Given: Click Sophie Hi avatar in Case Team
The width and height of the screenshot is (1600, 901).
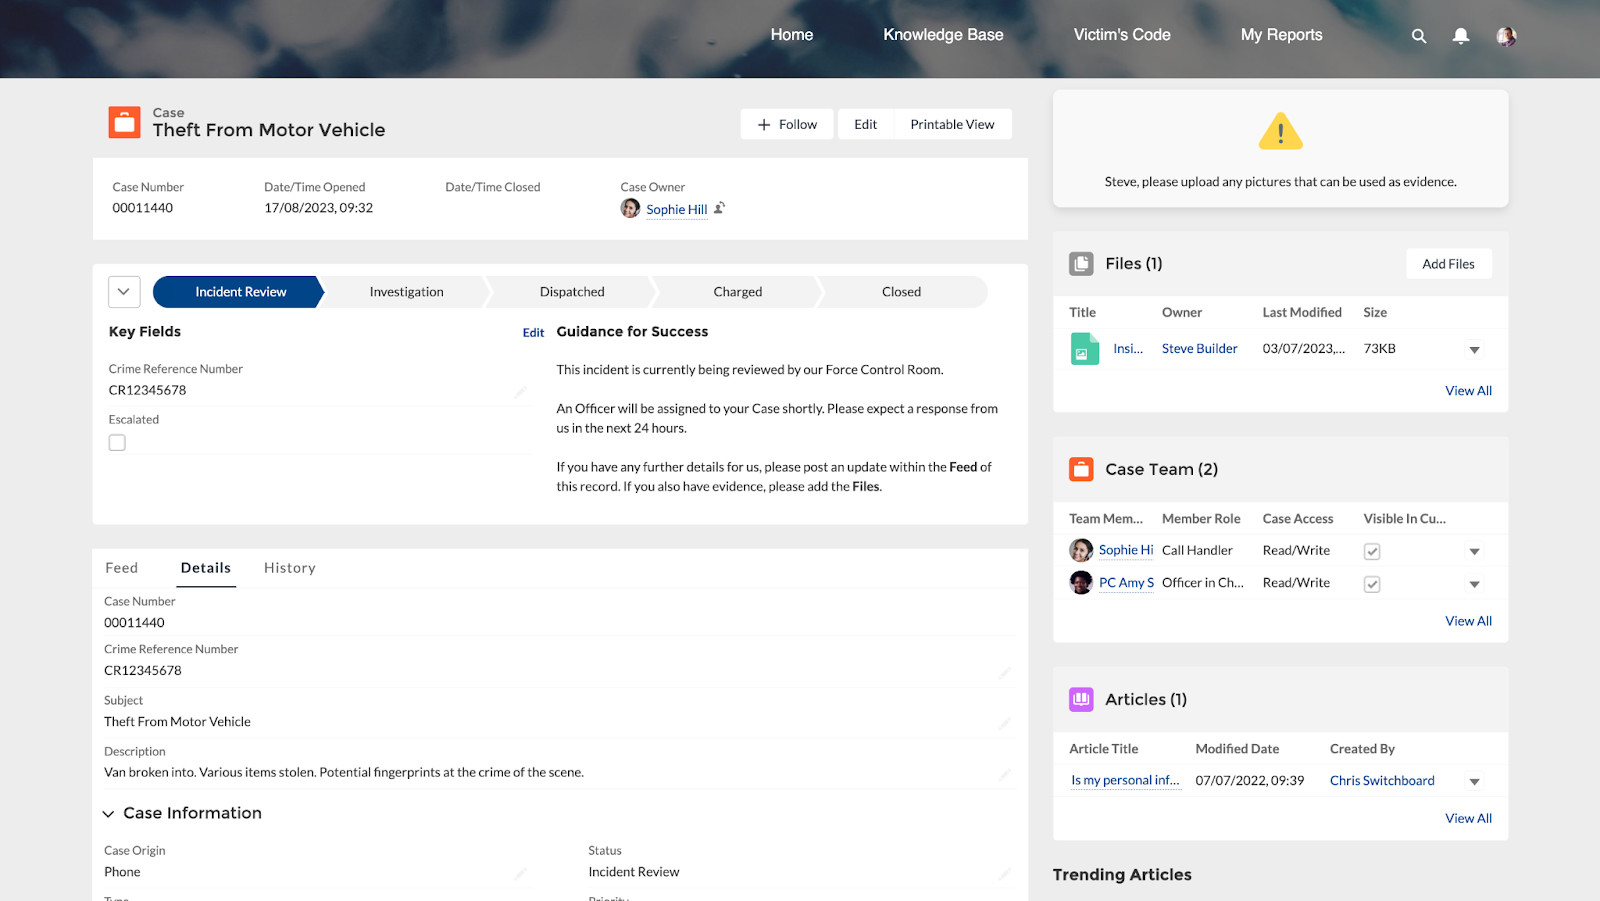Looking at the screenshot, I should click(1081, 550).
